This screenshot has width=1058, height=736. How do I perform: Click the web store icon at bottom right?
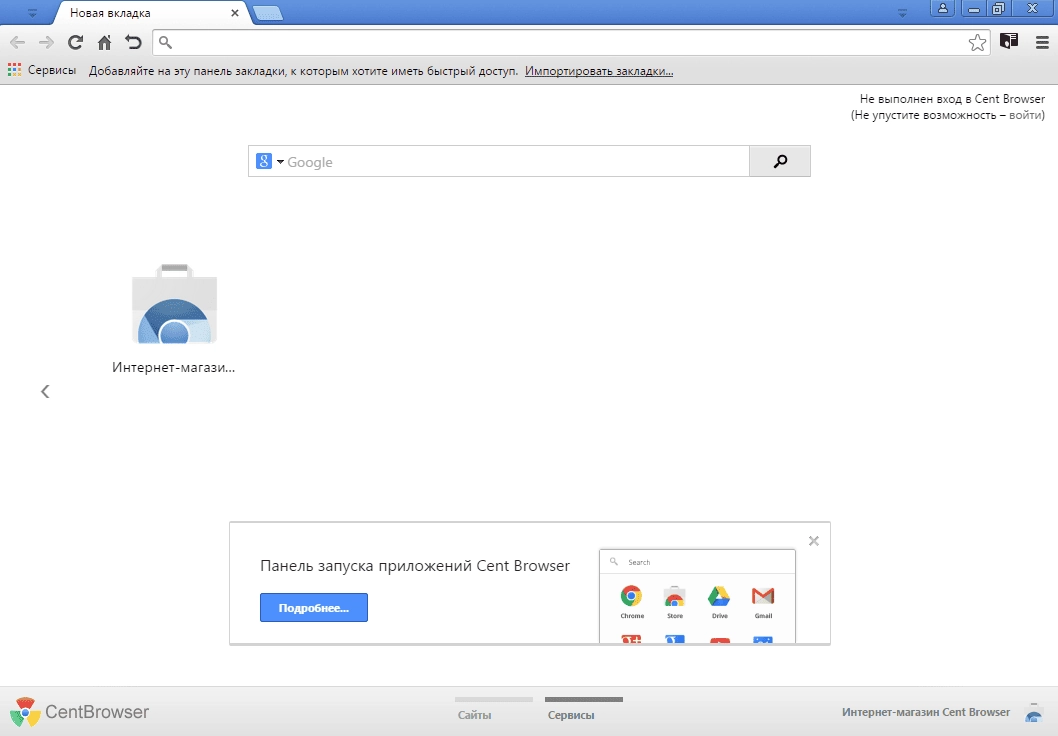click(x=1034, y=712)
